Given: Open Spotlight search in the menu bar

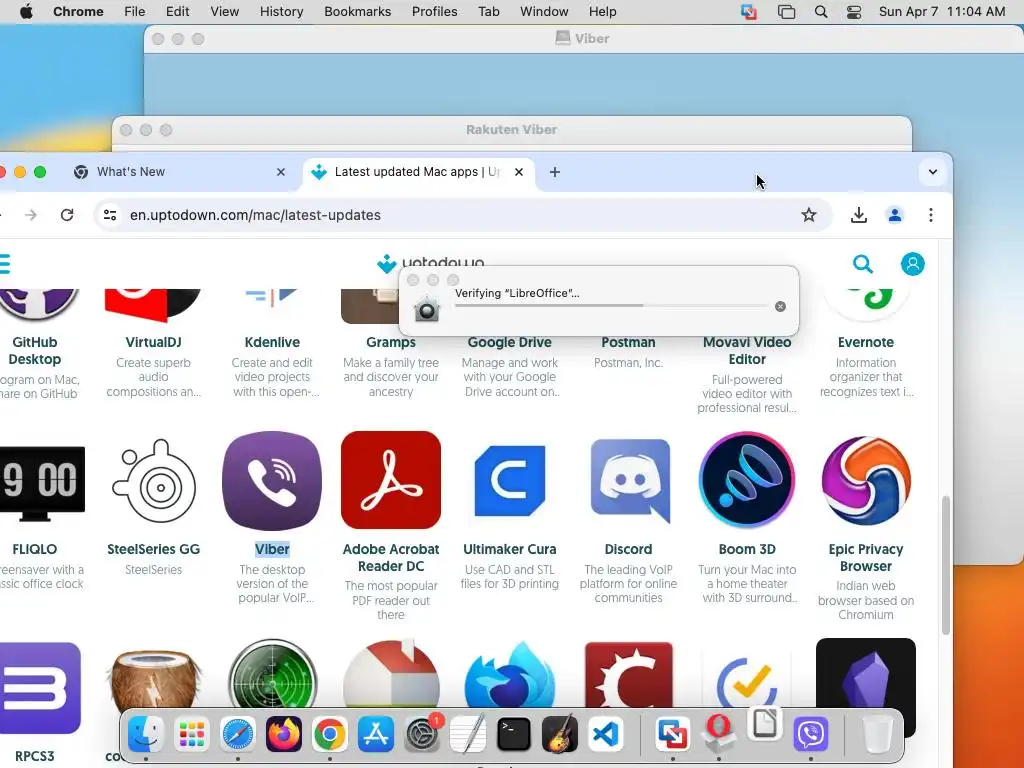Looking at the screenshot, I should tap(821, 12).
